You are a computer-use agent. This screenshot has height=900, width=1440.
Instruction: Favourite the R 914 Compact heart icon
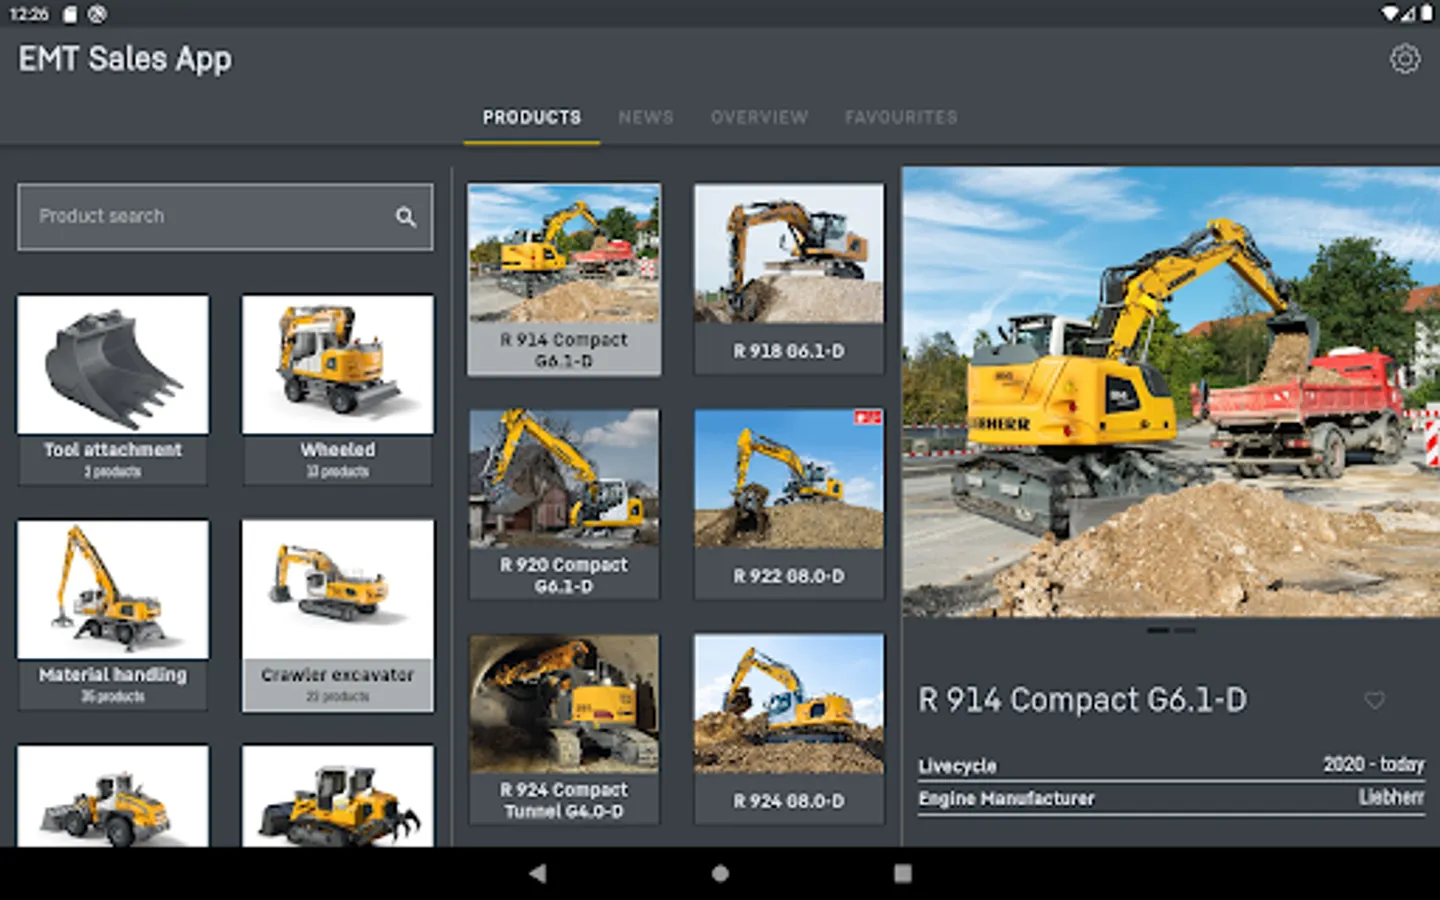(x=1375, y=700)
